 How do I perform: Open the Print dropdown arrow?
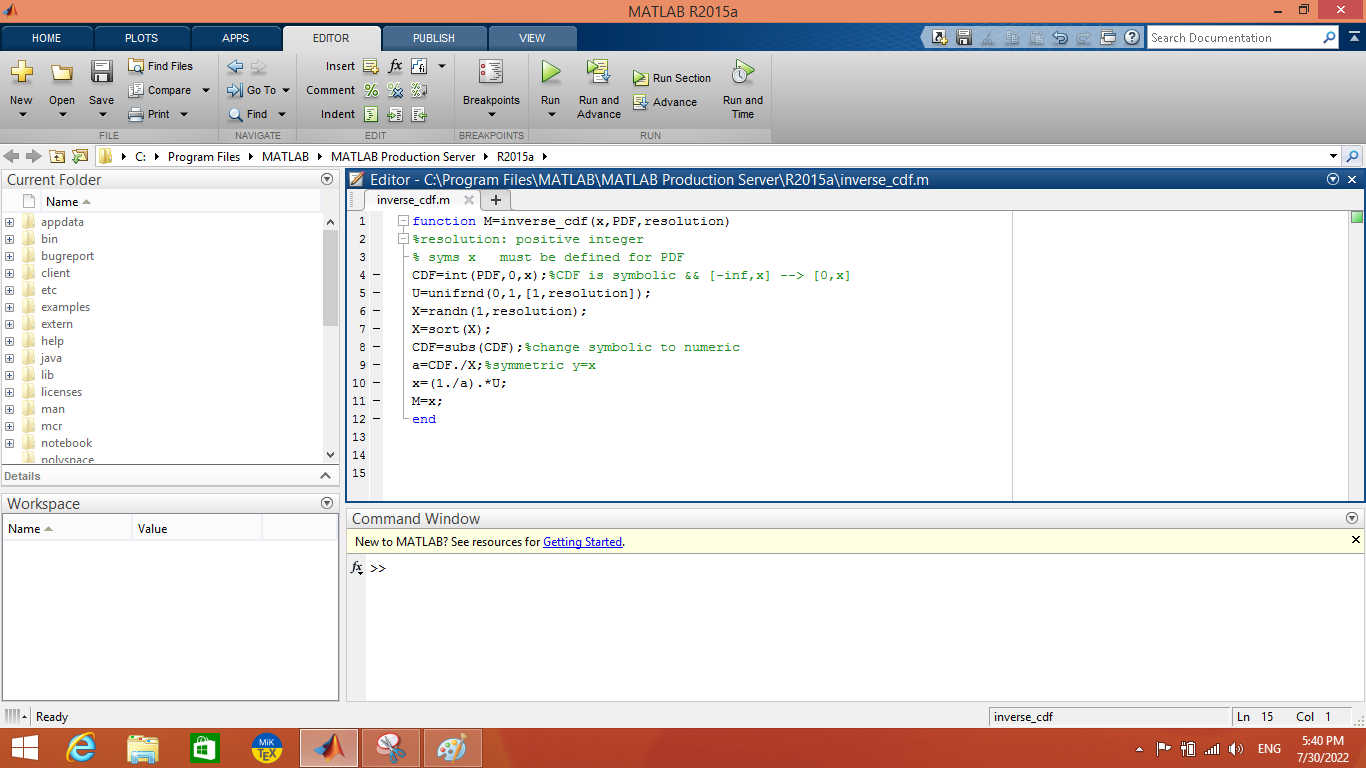point(184,114)
